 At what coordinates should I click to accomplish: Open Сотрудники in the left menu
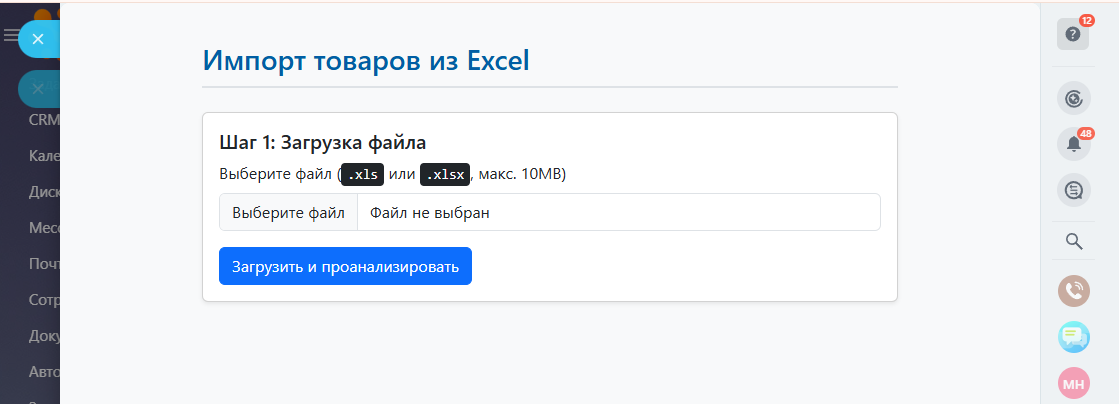pos(44,301)
